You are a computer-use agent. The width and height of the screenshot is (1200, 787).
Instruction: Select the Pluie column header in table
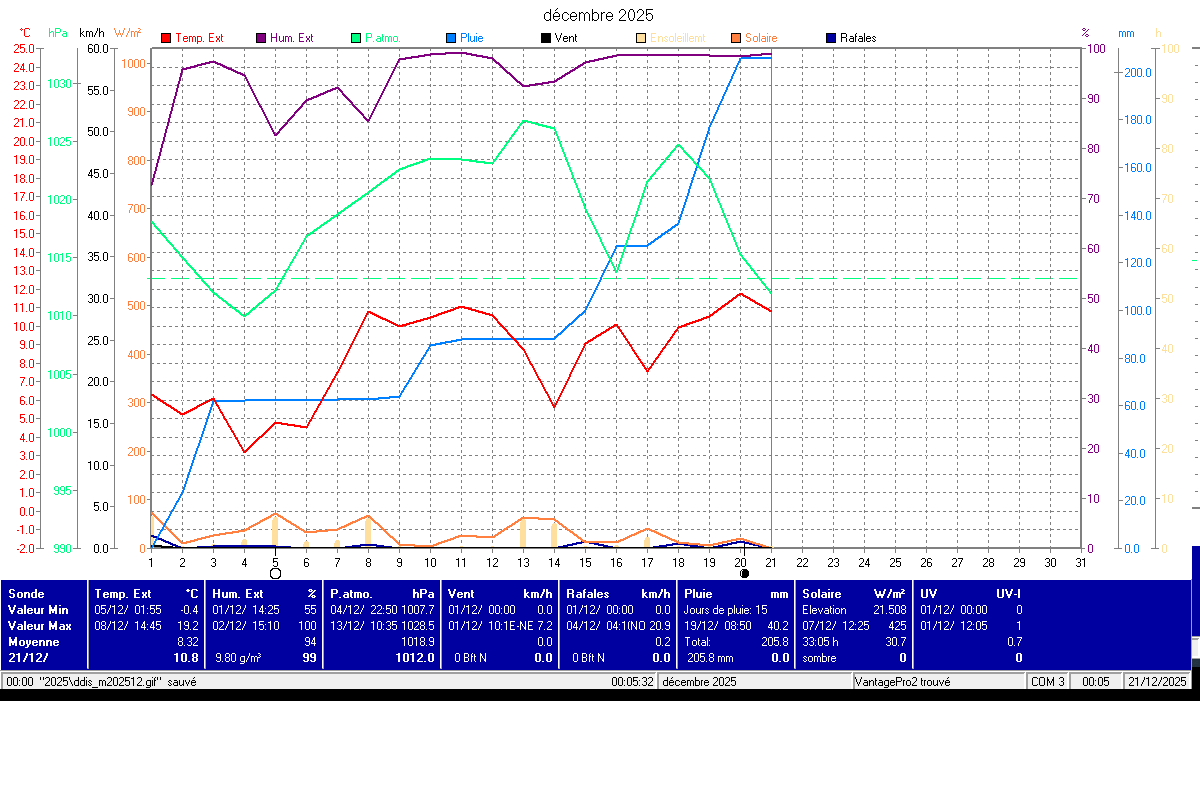(x=697, y=594)
